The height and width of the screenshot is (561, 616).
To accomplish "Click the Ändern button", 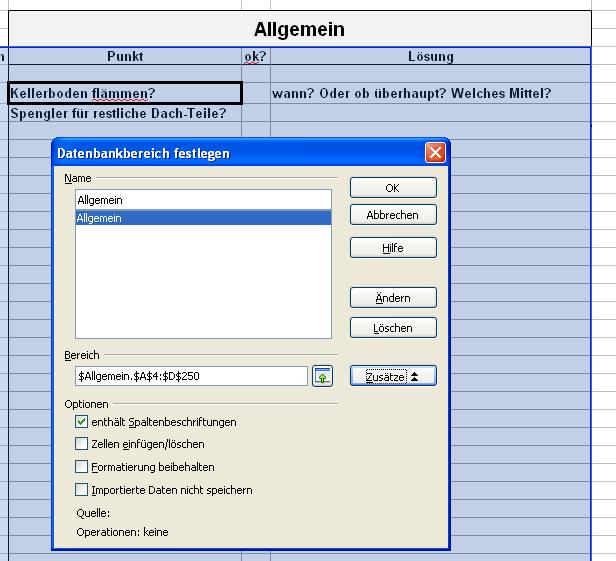I will tap(393, 298).
